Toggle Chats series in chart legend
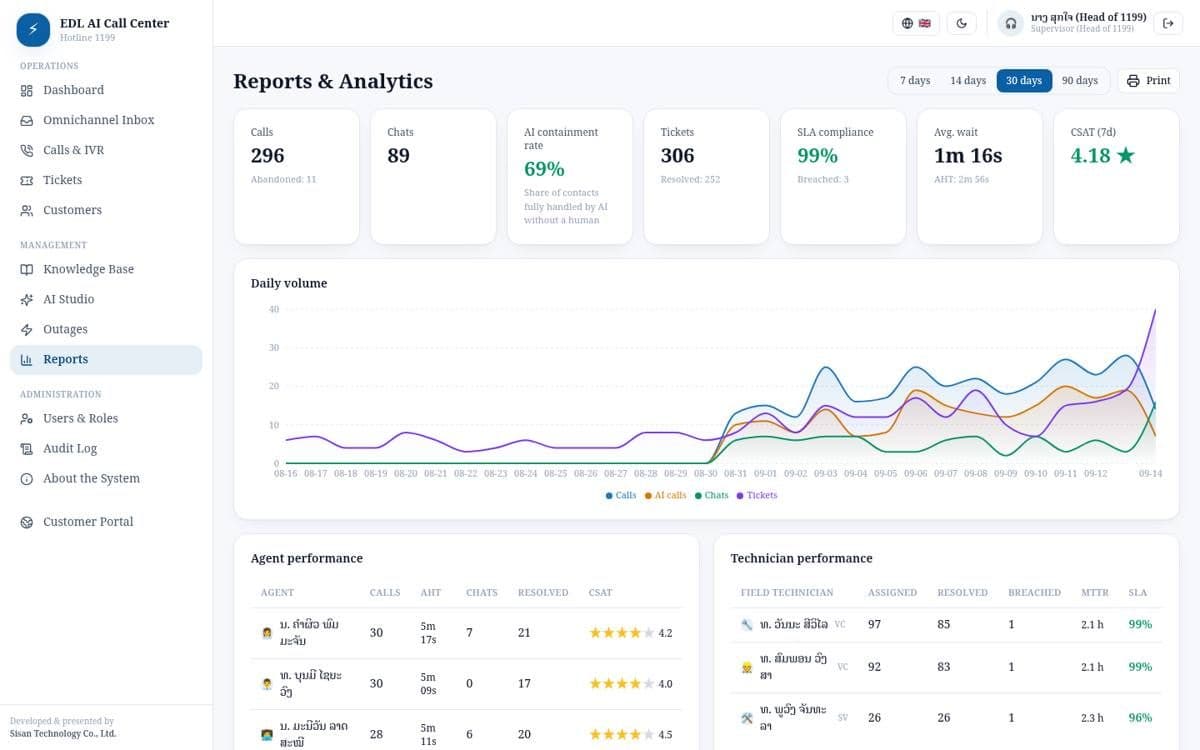 (712, 495)
